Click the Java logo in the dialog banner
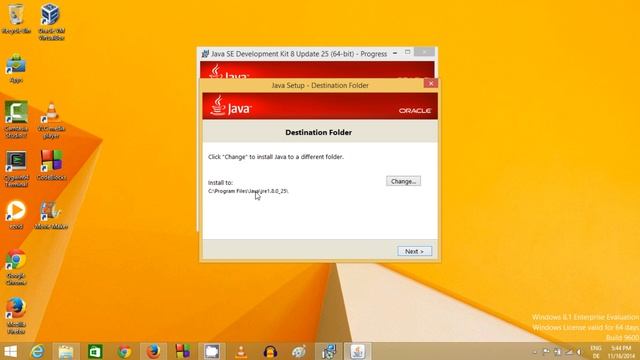 pyautogui.click(x=231, y=106)
